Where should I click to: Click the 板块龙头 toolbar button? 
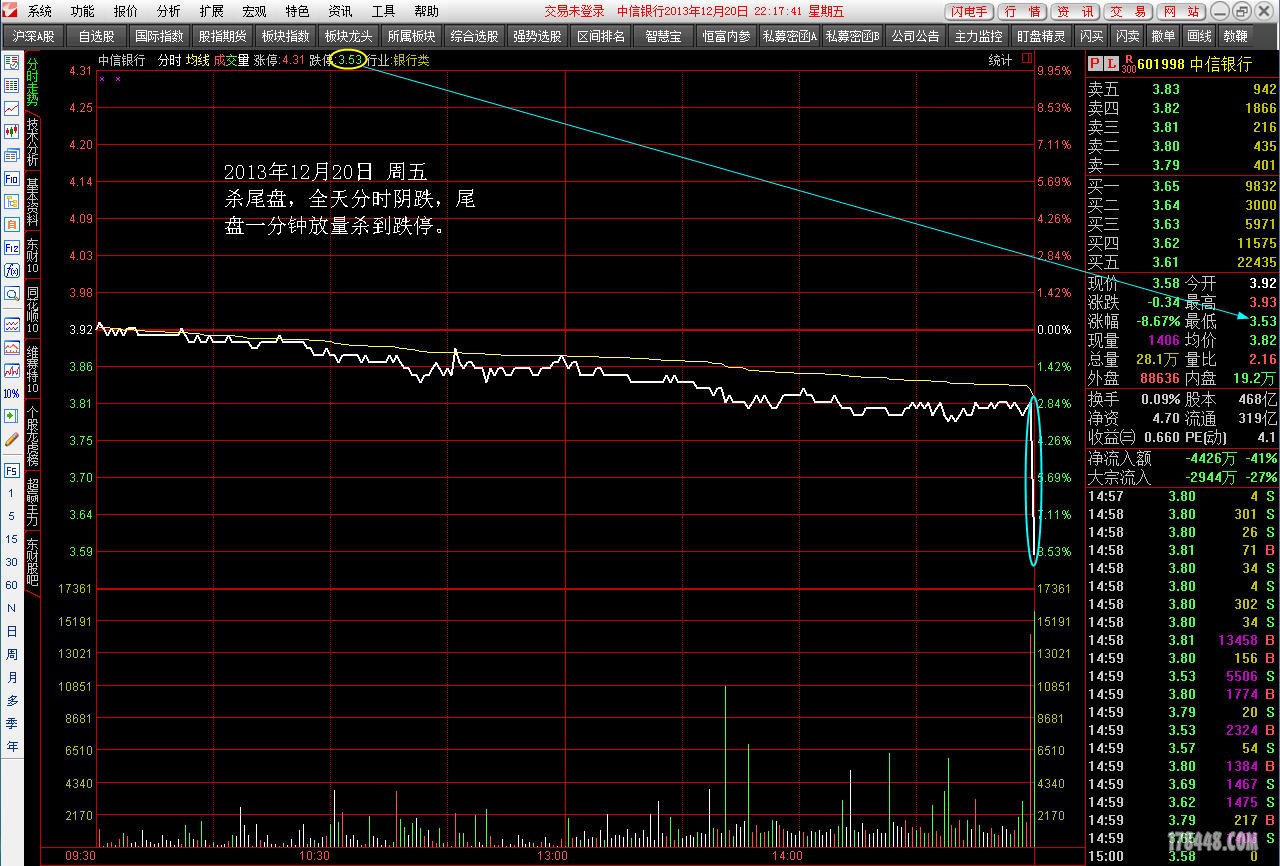[x=348, y=36]
